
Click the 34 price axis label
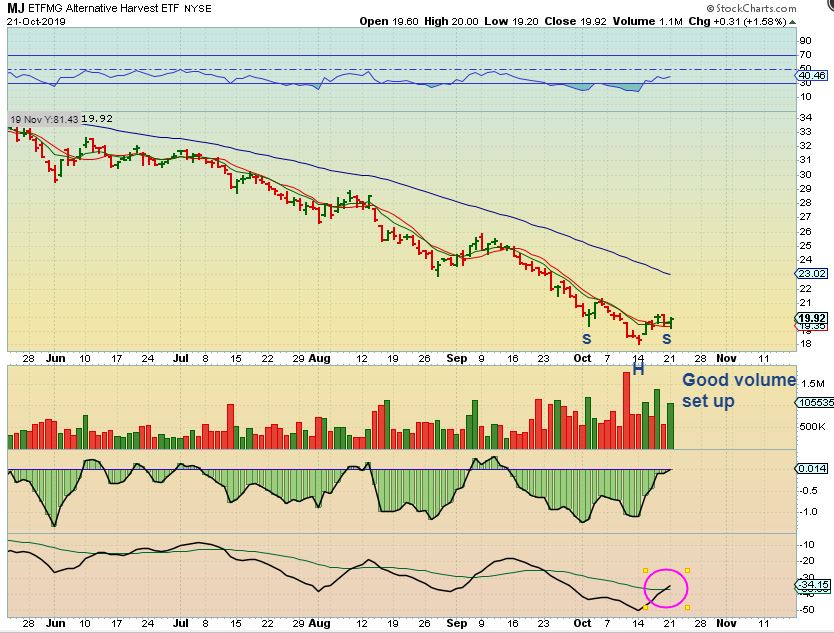pos(805,118)
